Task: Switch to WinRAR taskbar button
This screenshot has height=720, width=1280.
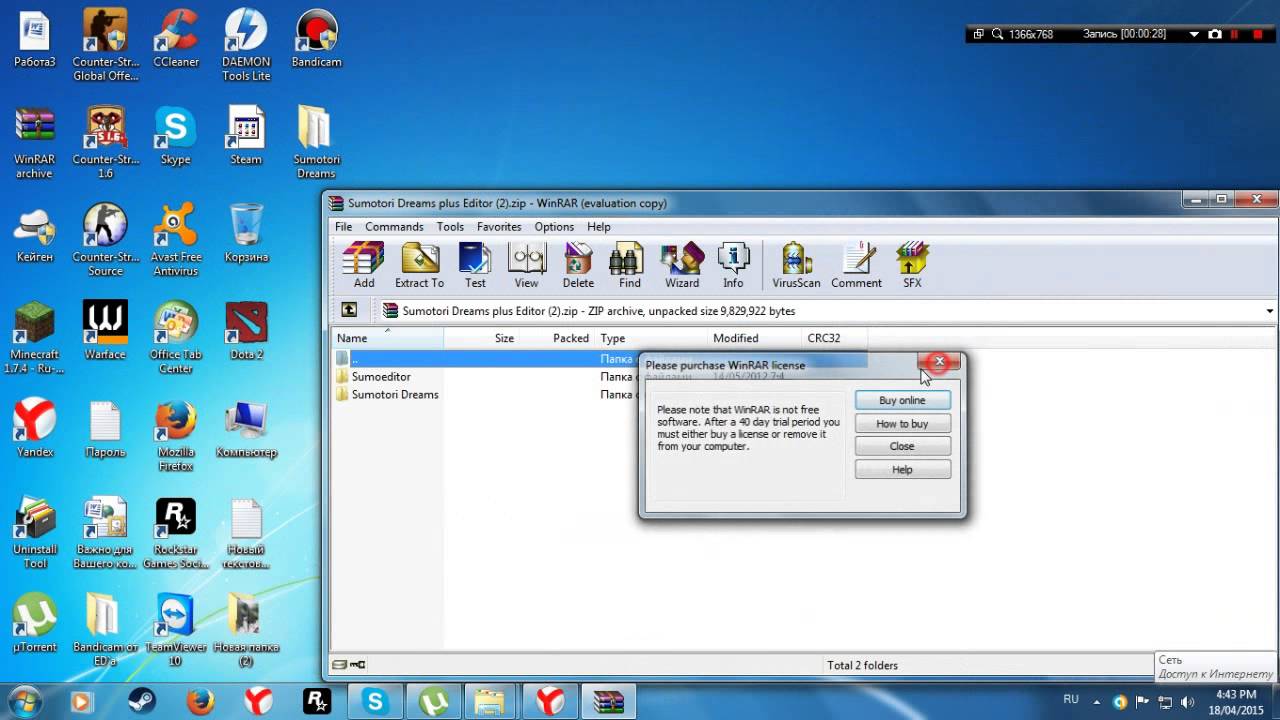Action: tap(607, 702)
